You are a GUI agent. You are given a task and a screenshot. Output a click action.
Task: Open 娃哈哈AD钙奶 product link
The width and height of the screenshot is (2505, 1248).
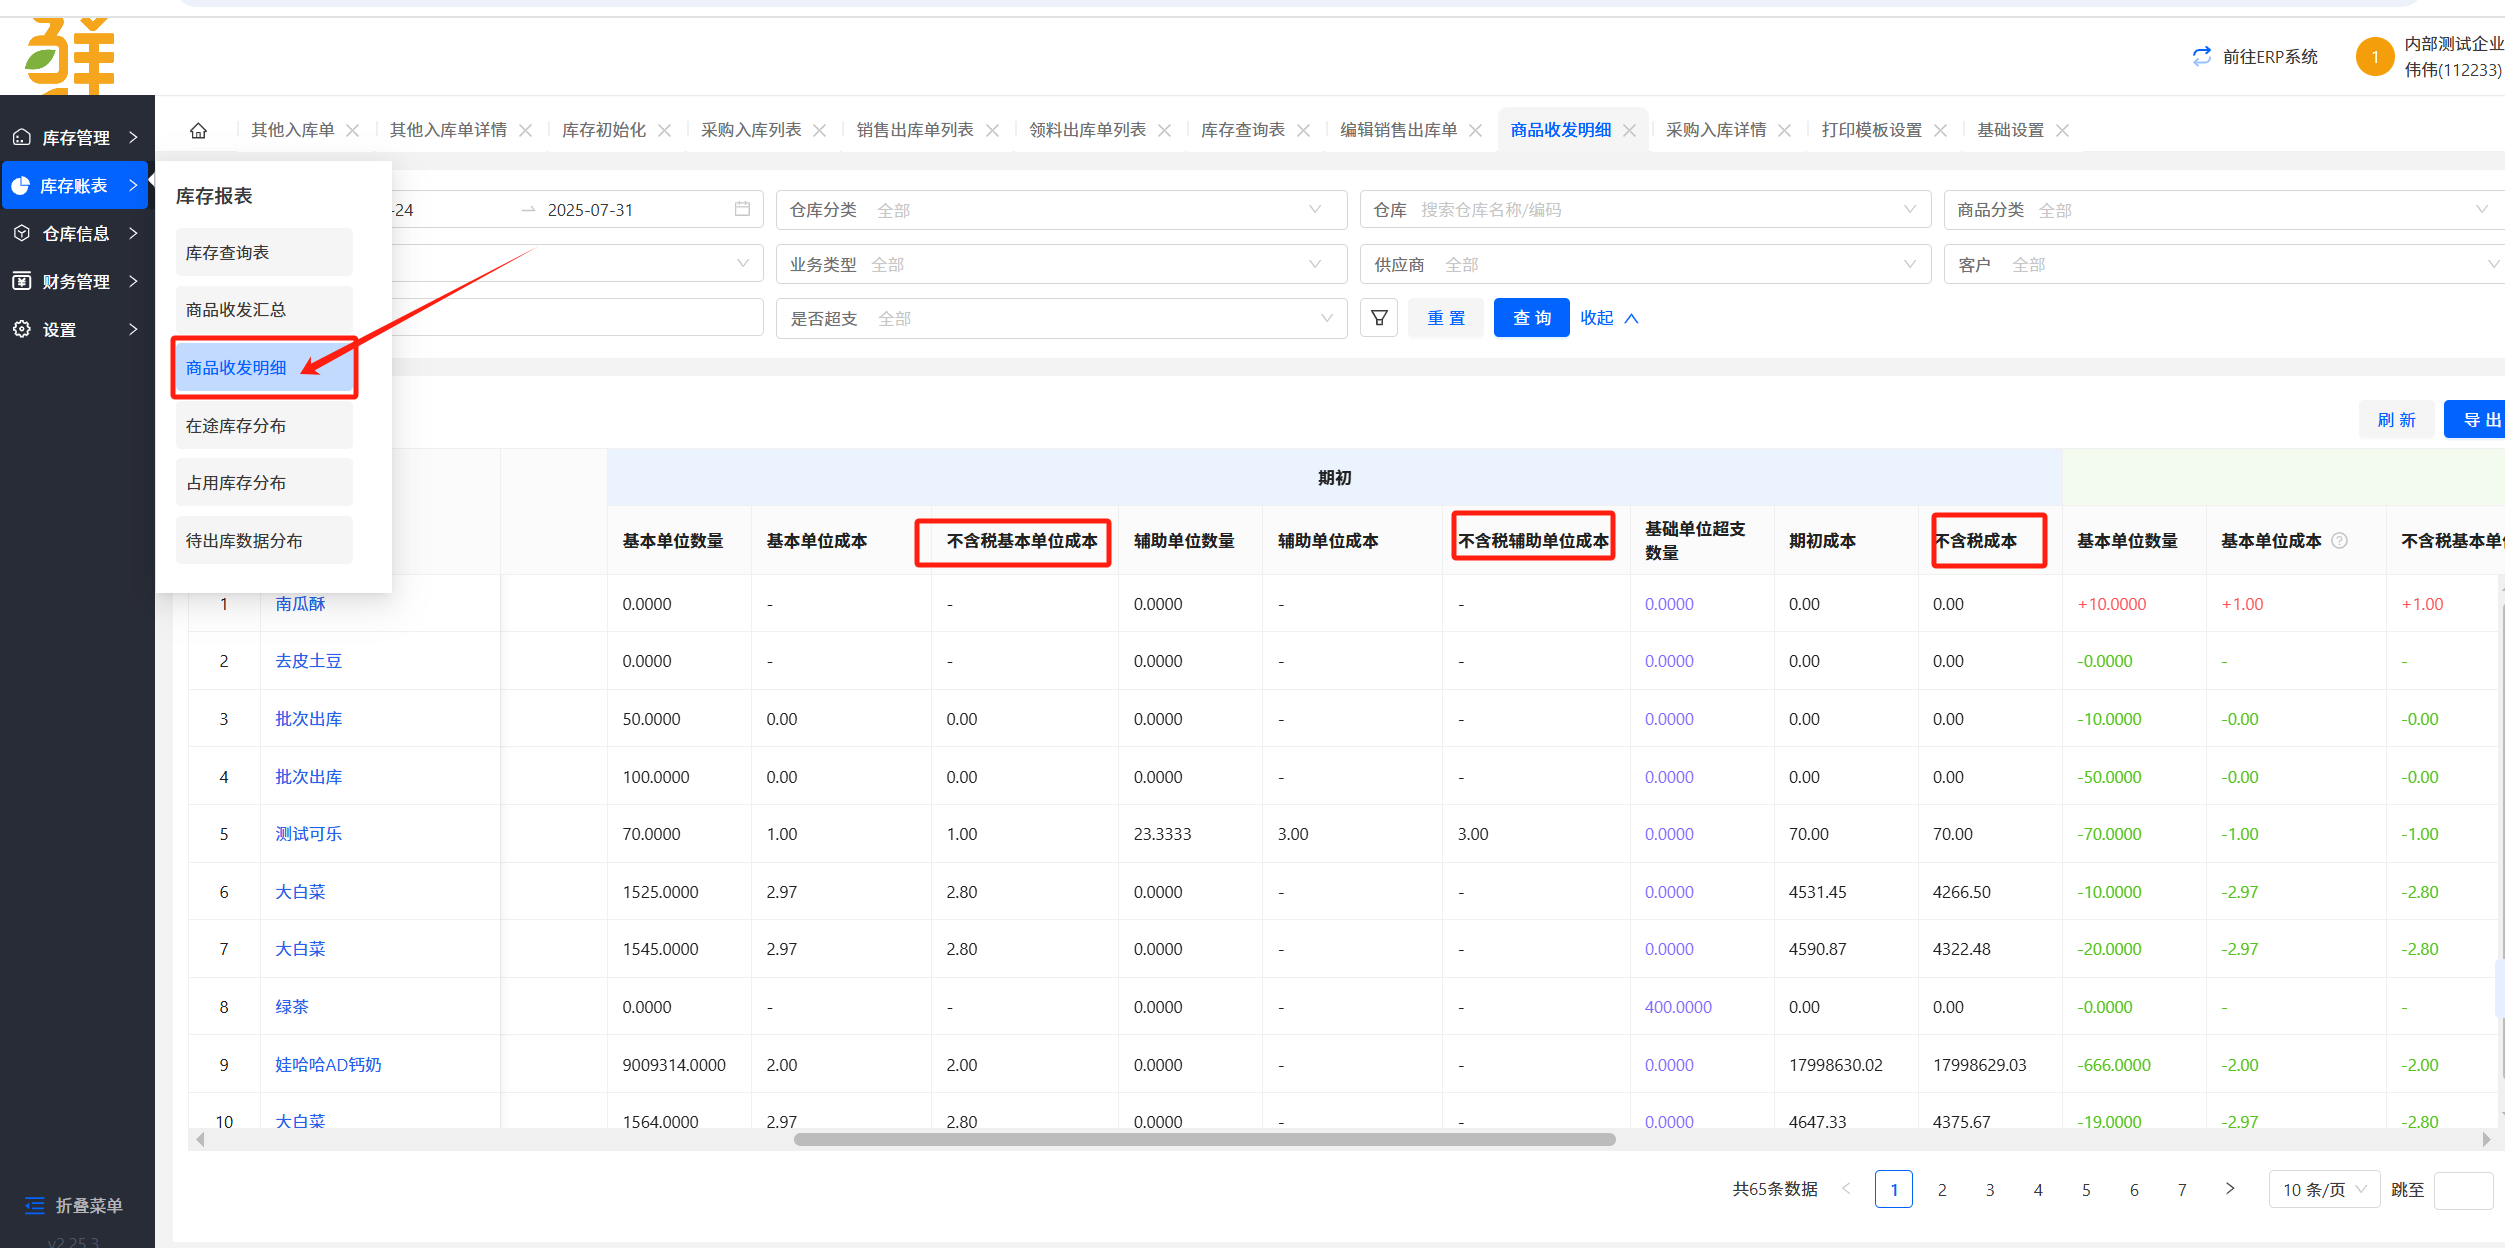(328, 1065)
